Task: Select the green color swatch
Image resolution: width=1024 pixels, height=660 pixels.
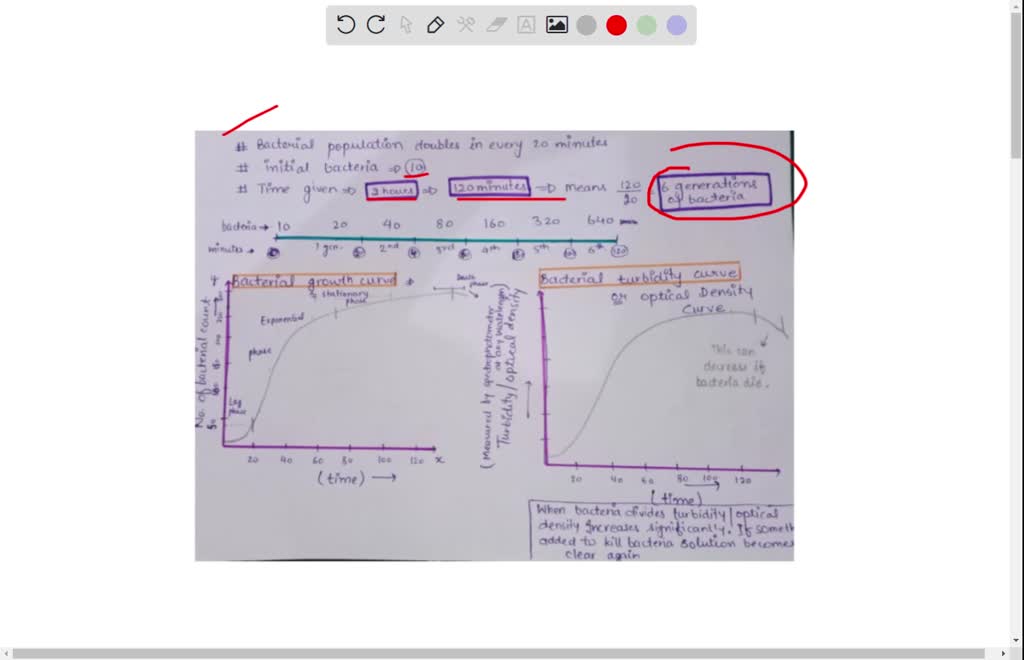Action: click(x=646, y=24)
